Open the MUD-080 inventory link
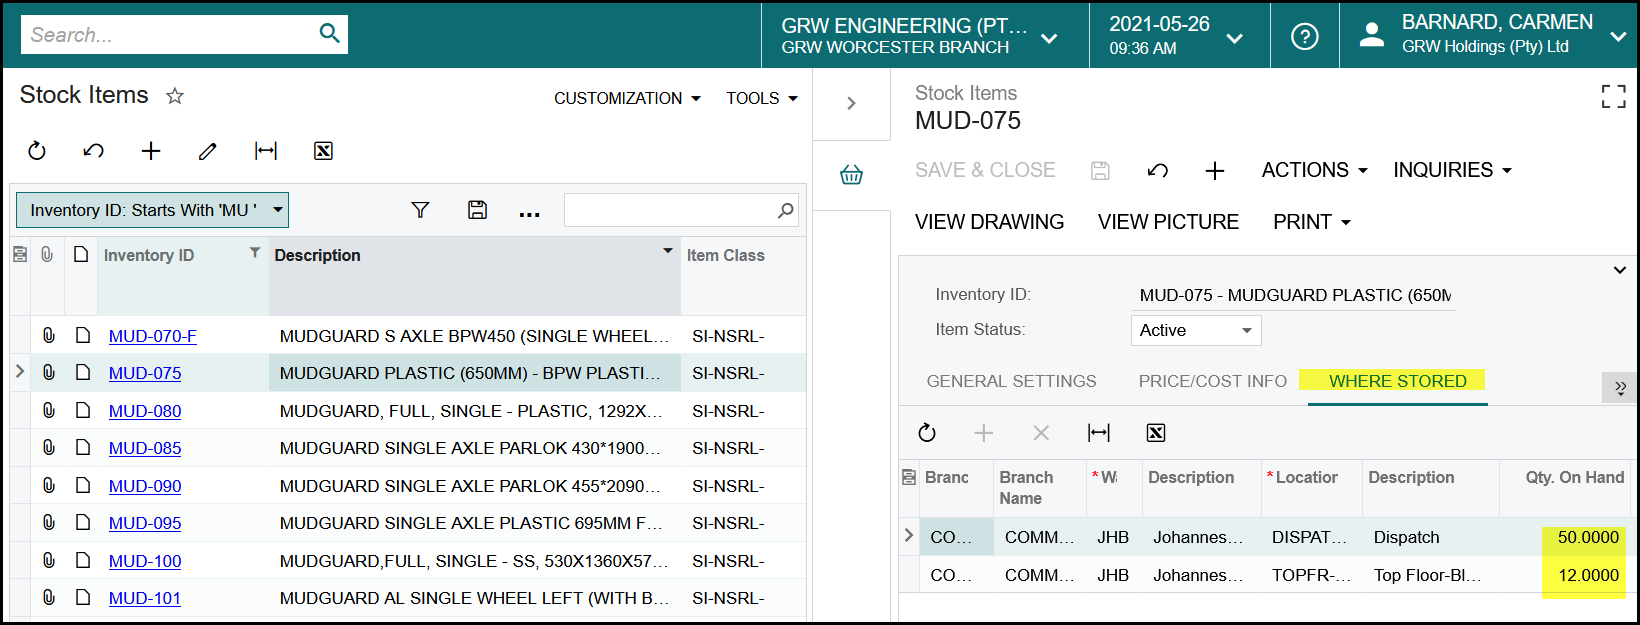 (145, 411)
